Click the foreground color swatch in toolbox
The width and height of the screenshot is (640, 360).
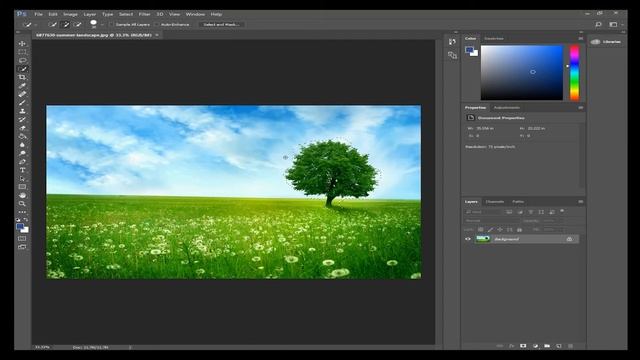(20, 227)
